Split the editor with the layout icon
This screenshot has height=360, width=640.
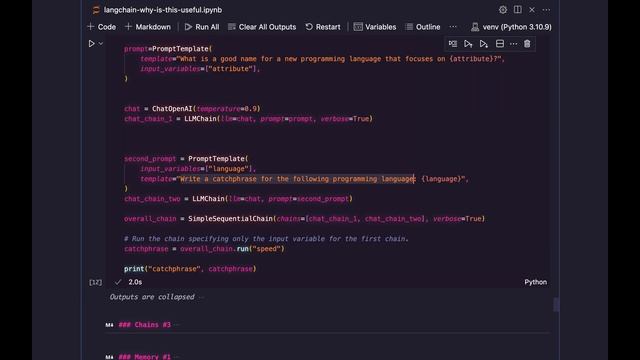coord(518,9)
